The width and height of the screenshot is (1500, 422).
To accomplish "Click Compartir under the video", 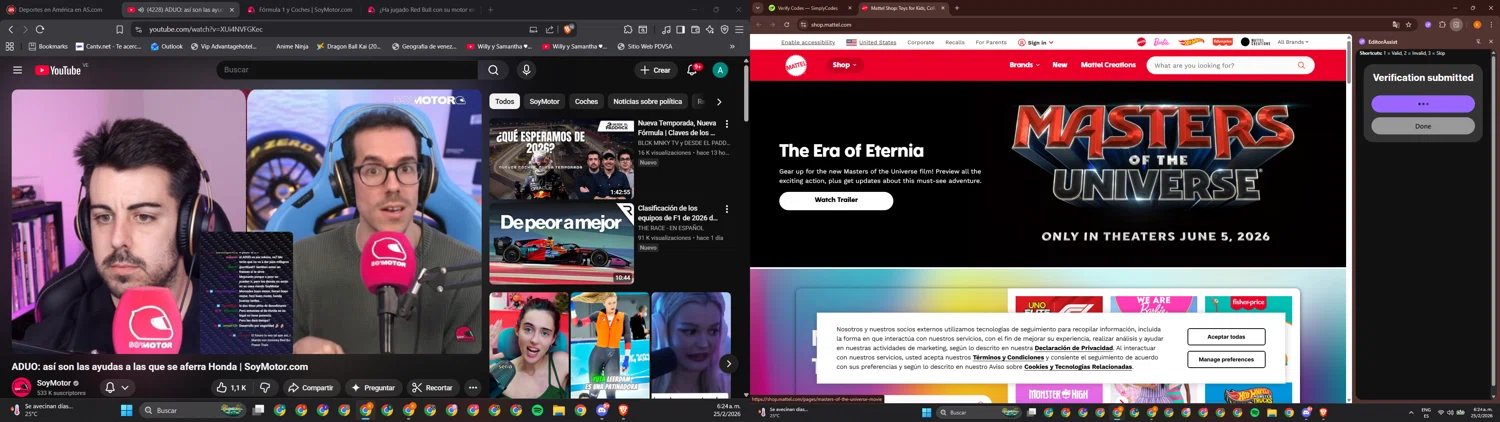I will [x=310, y=388].
